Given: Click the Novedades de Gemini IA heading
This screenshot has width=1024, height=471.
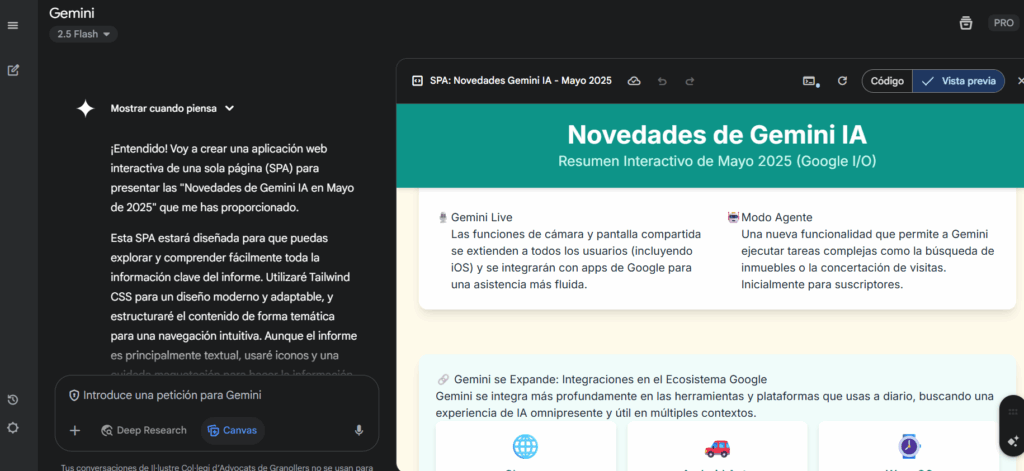Looking at the screenshot, I should pos(717,135).
